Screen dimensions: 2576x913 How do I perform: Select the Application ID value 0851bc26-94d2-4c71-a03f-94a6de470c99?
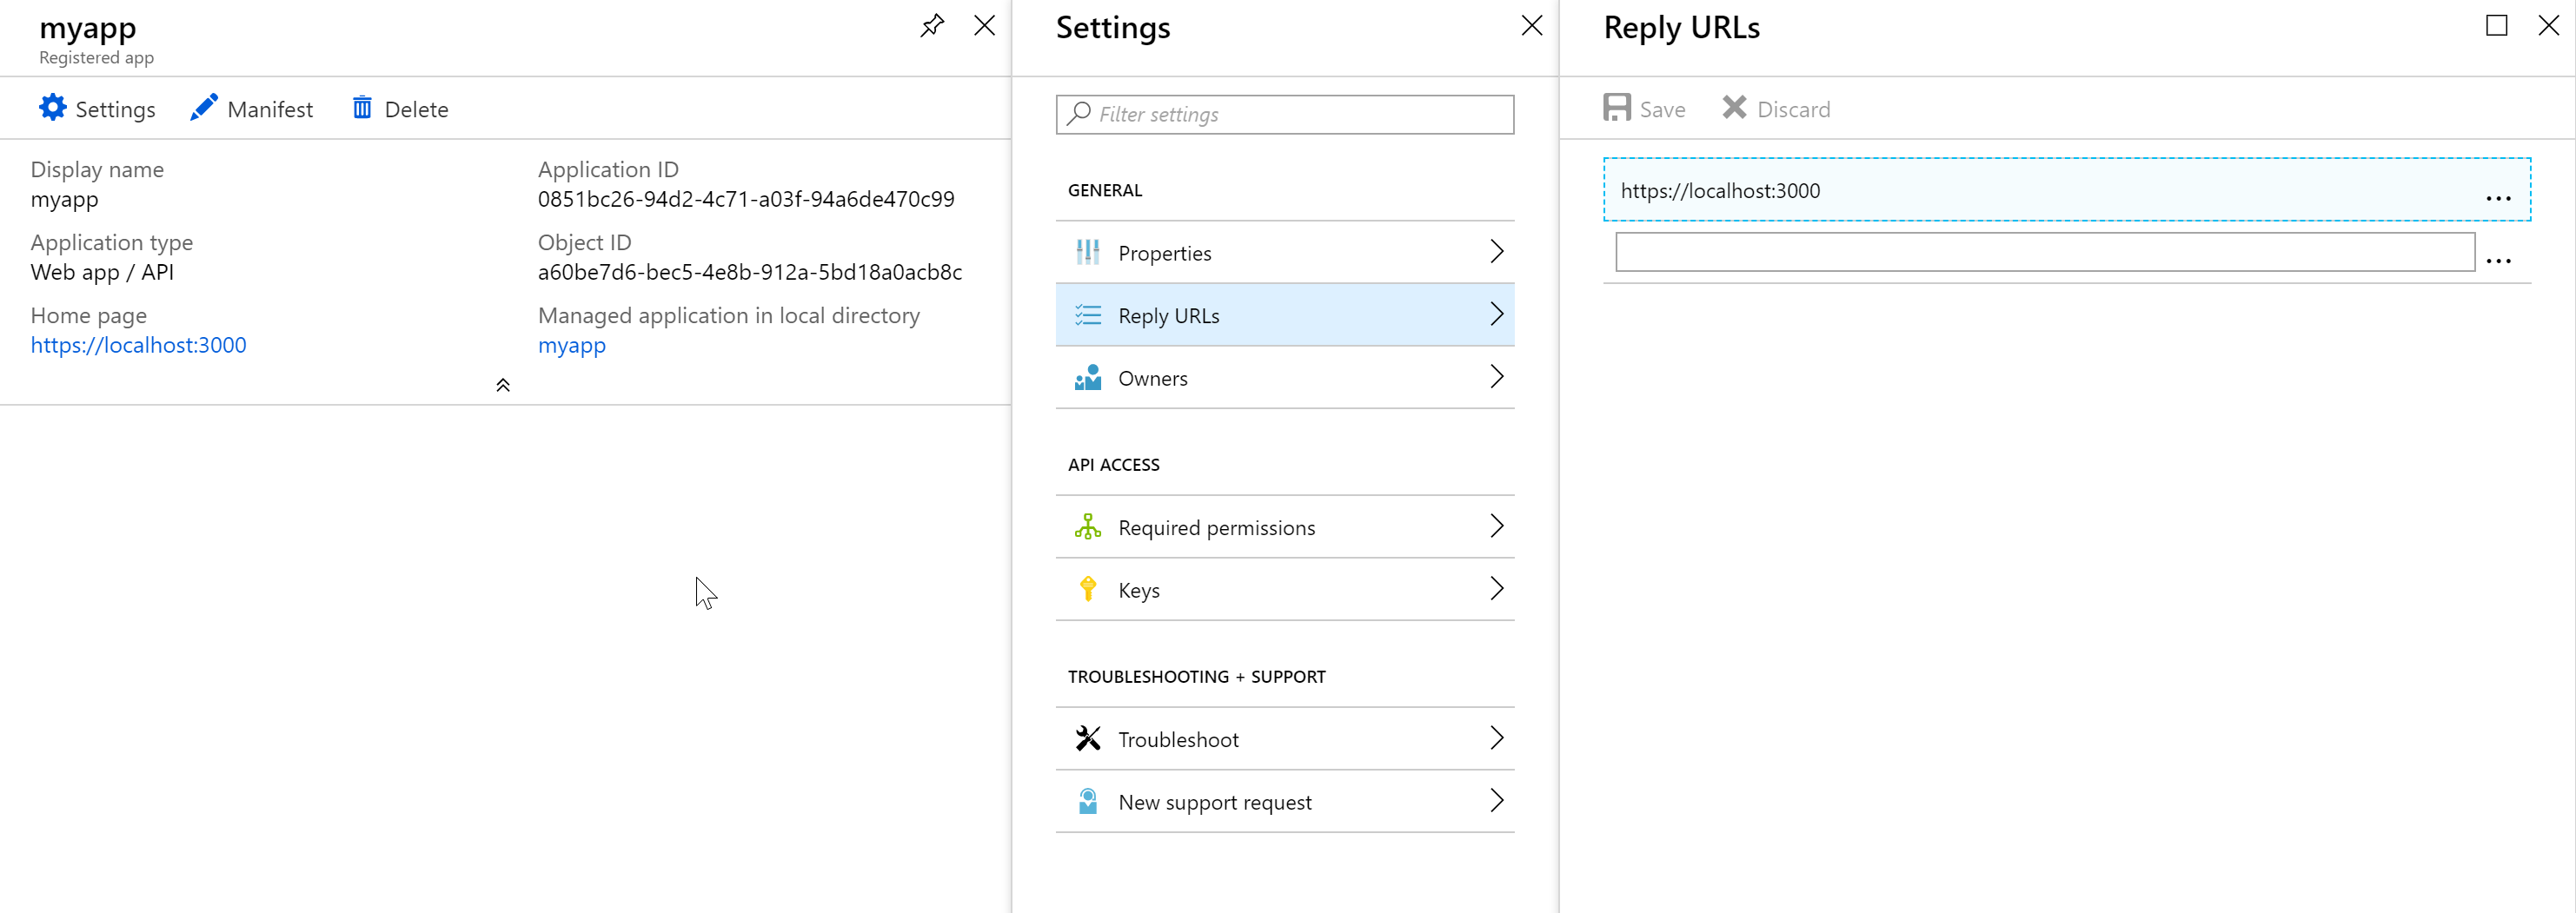(746, 199)
